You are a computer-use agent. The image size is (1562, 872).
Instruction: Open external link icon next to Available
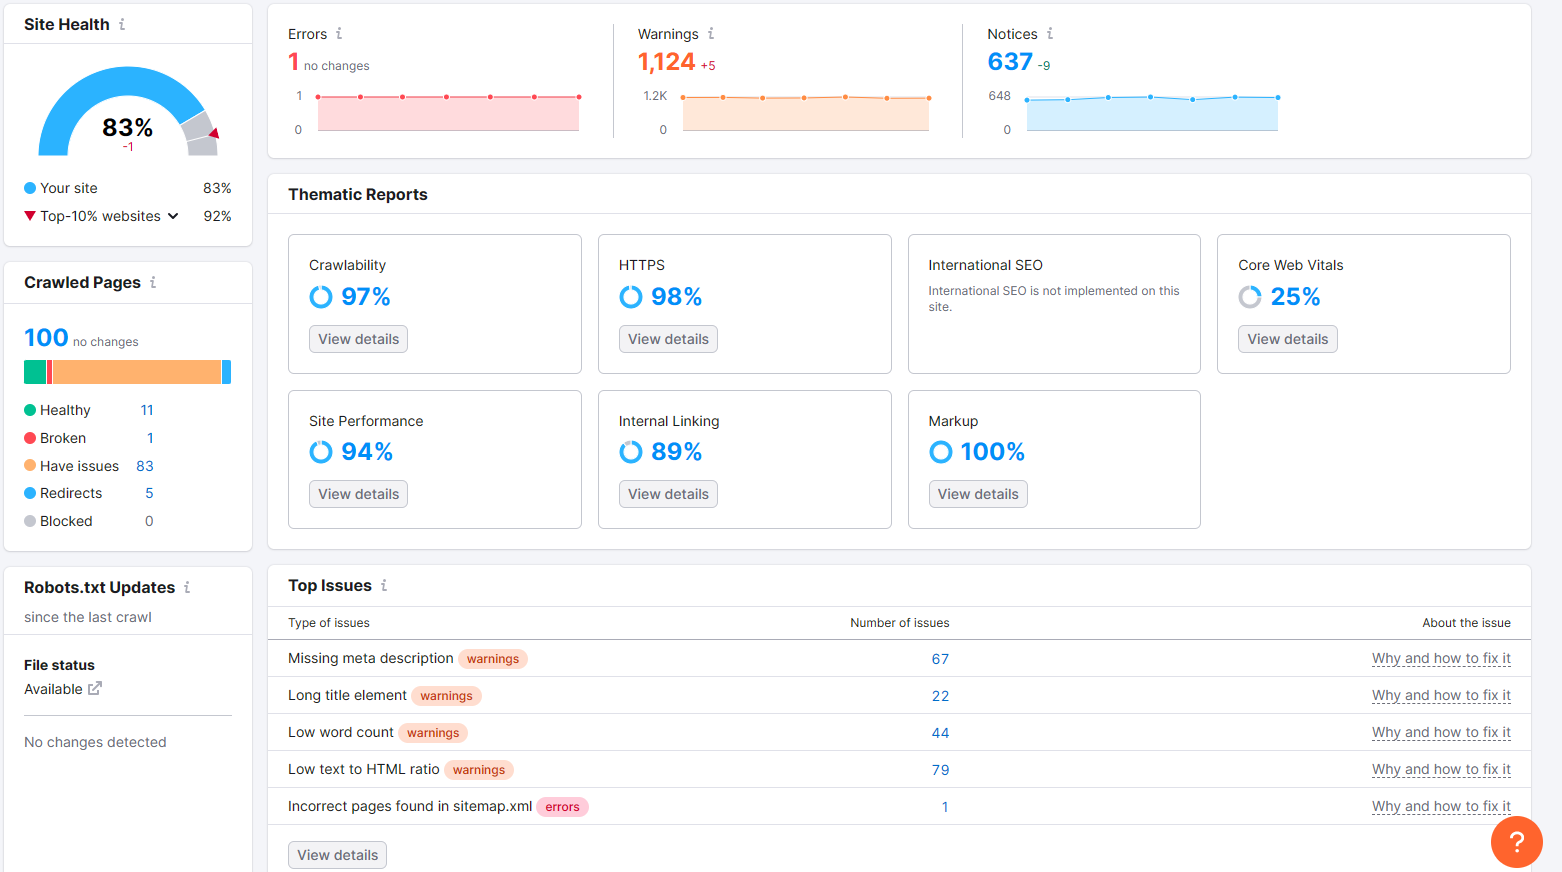[x=95, y=689]
